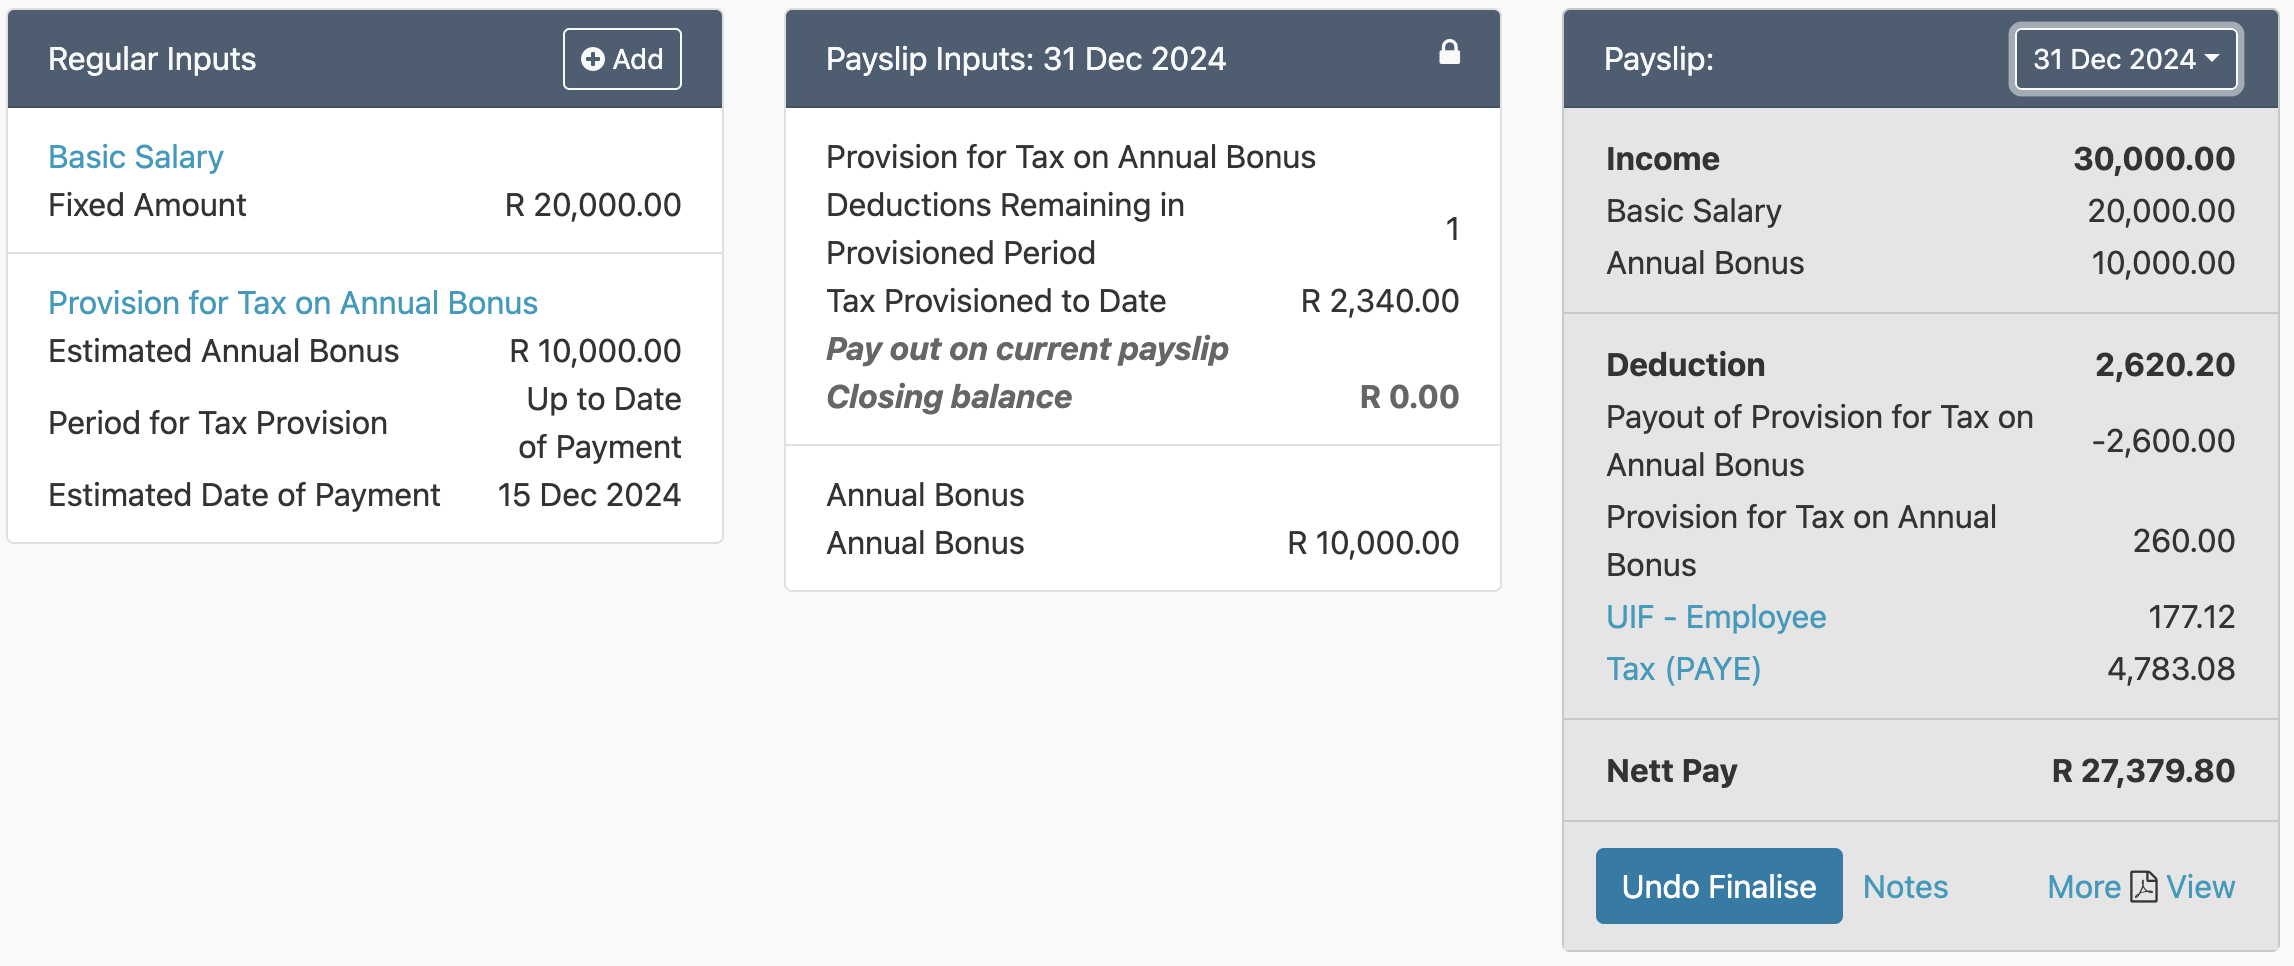Open the Tax (PAYE) deduction details
This screenshot has width=2294, height=966.
pos(1683,669)
